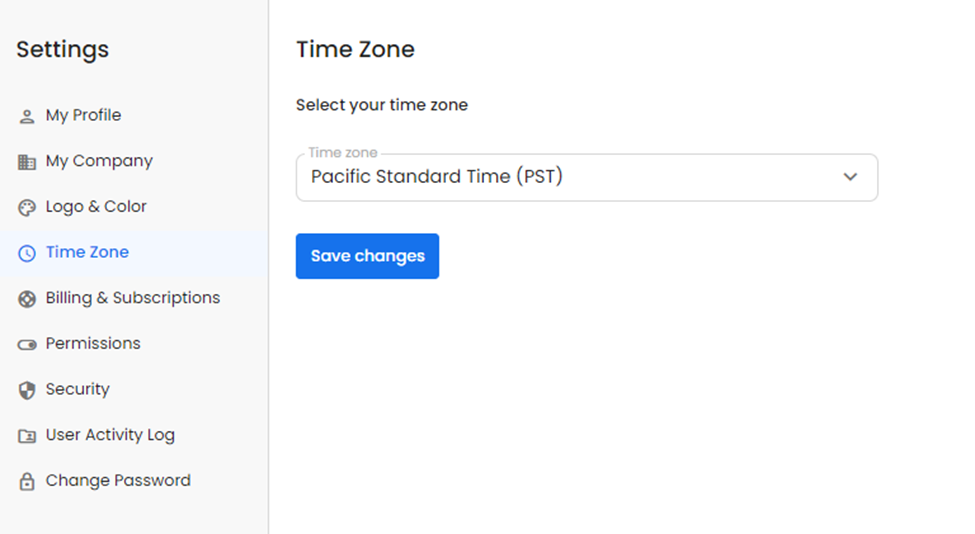Viewport: 975px width, 534px height.
Task: Click the Security shield icon
Action: pyautogui.click(x=27, y=390)
